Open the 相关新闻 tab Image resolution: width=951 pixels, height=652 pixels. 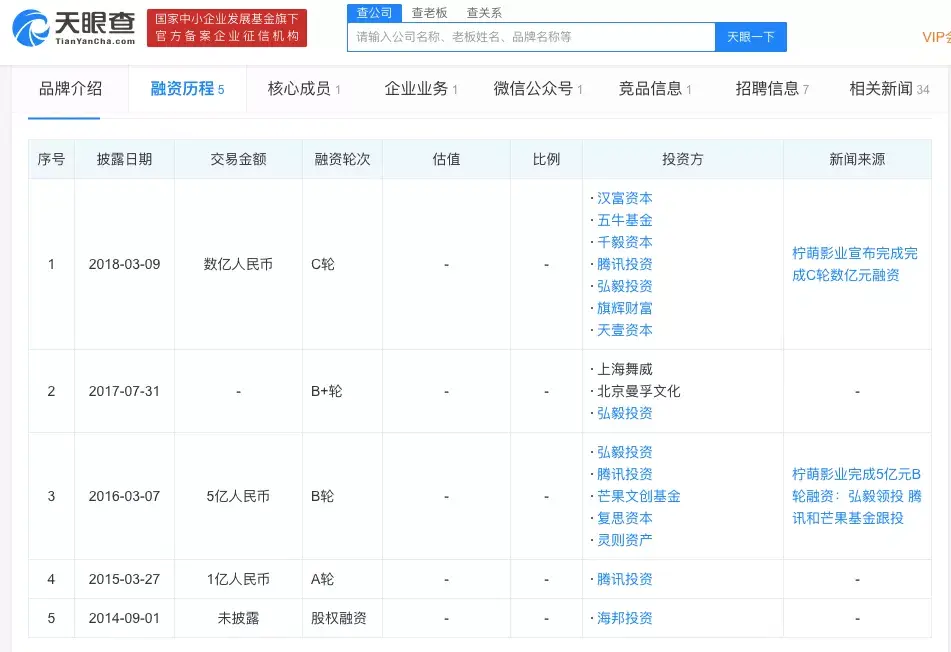pos(888,89)
